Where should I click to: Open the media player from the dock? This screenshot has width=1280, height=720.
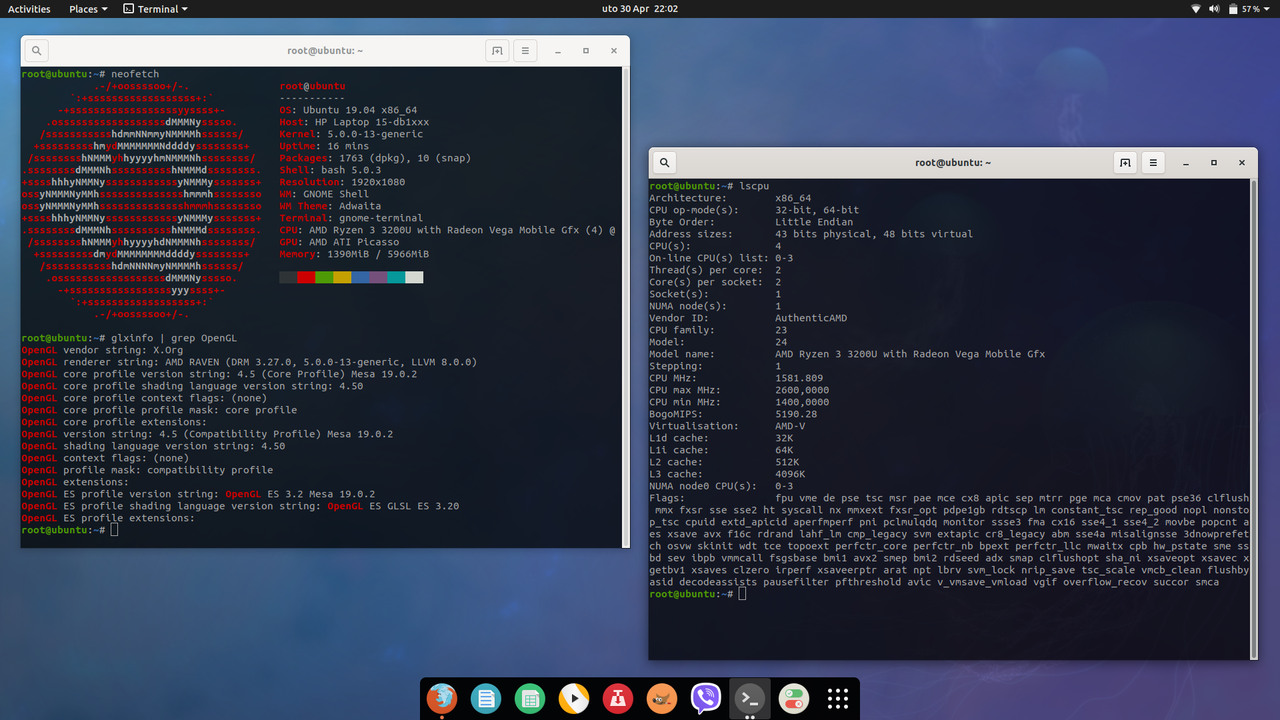tap(573, 699)
